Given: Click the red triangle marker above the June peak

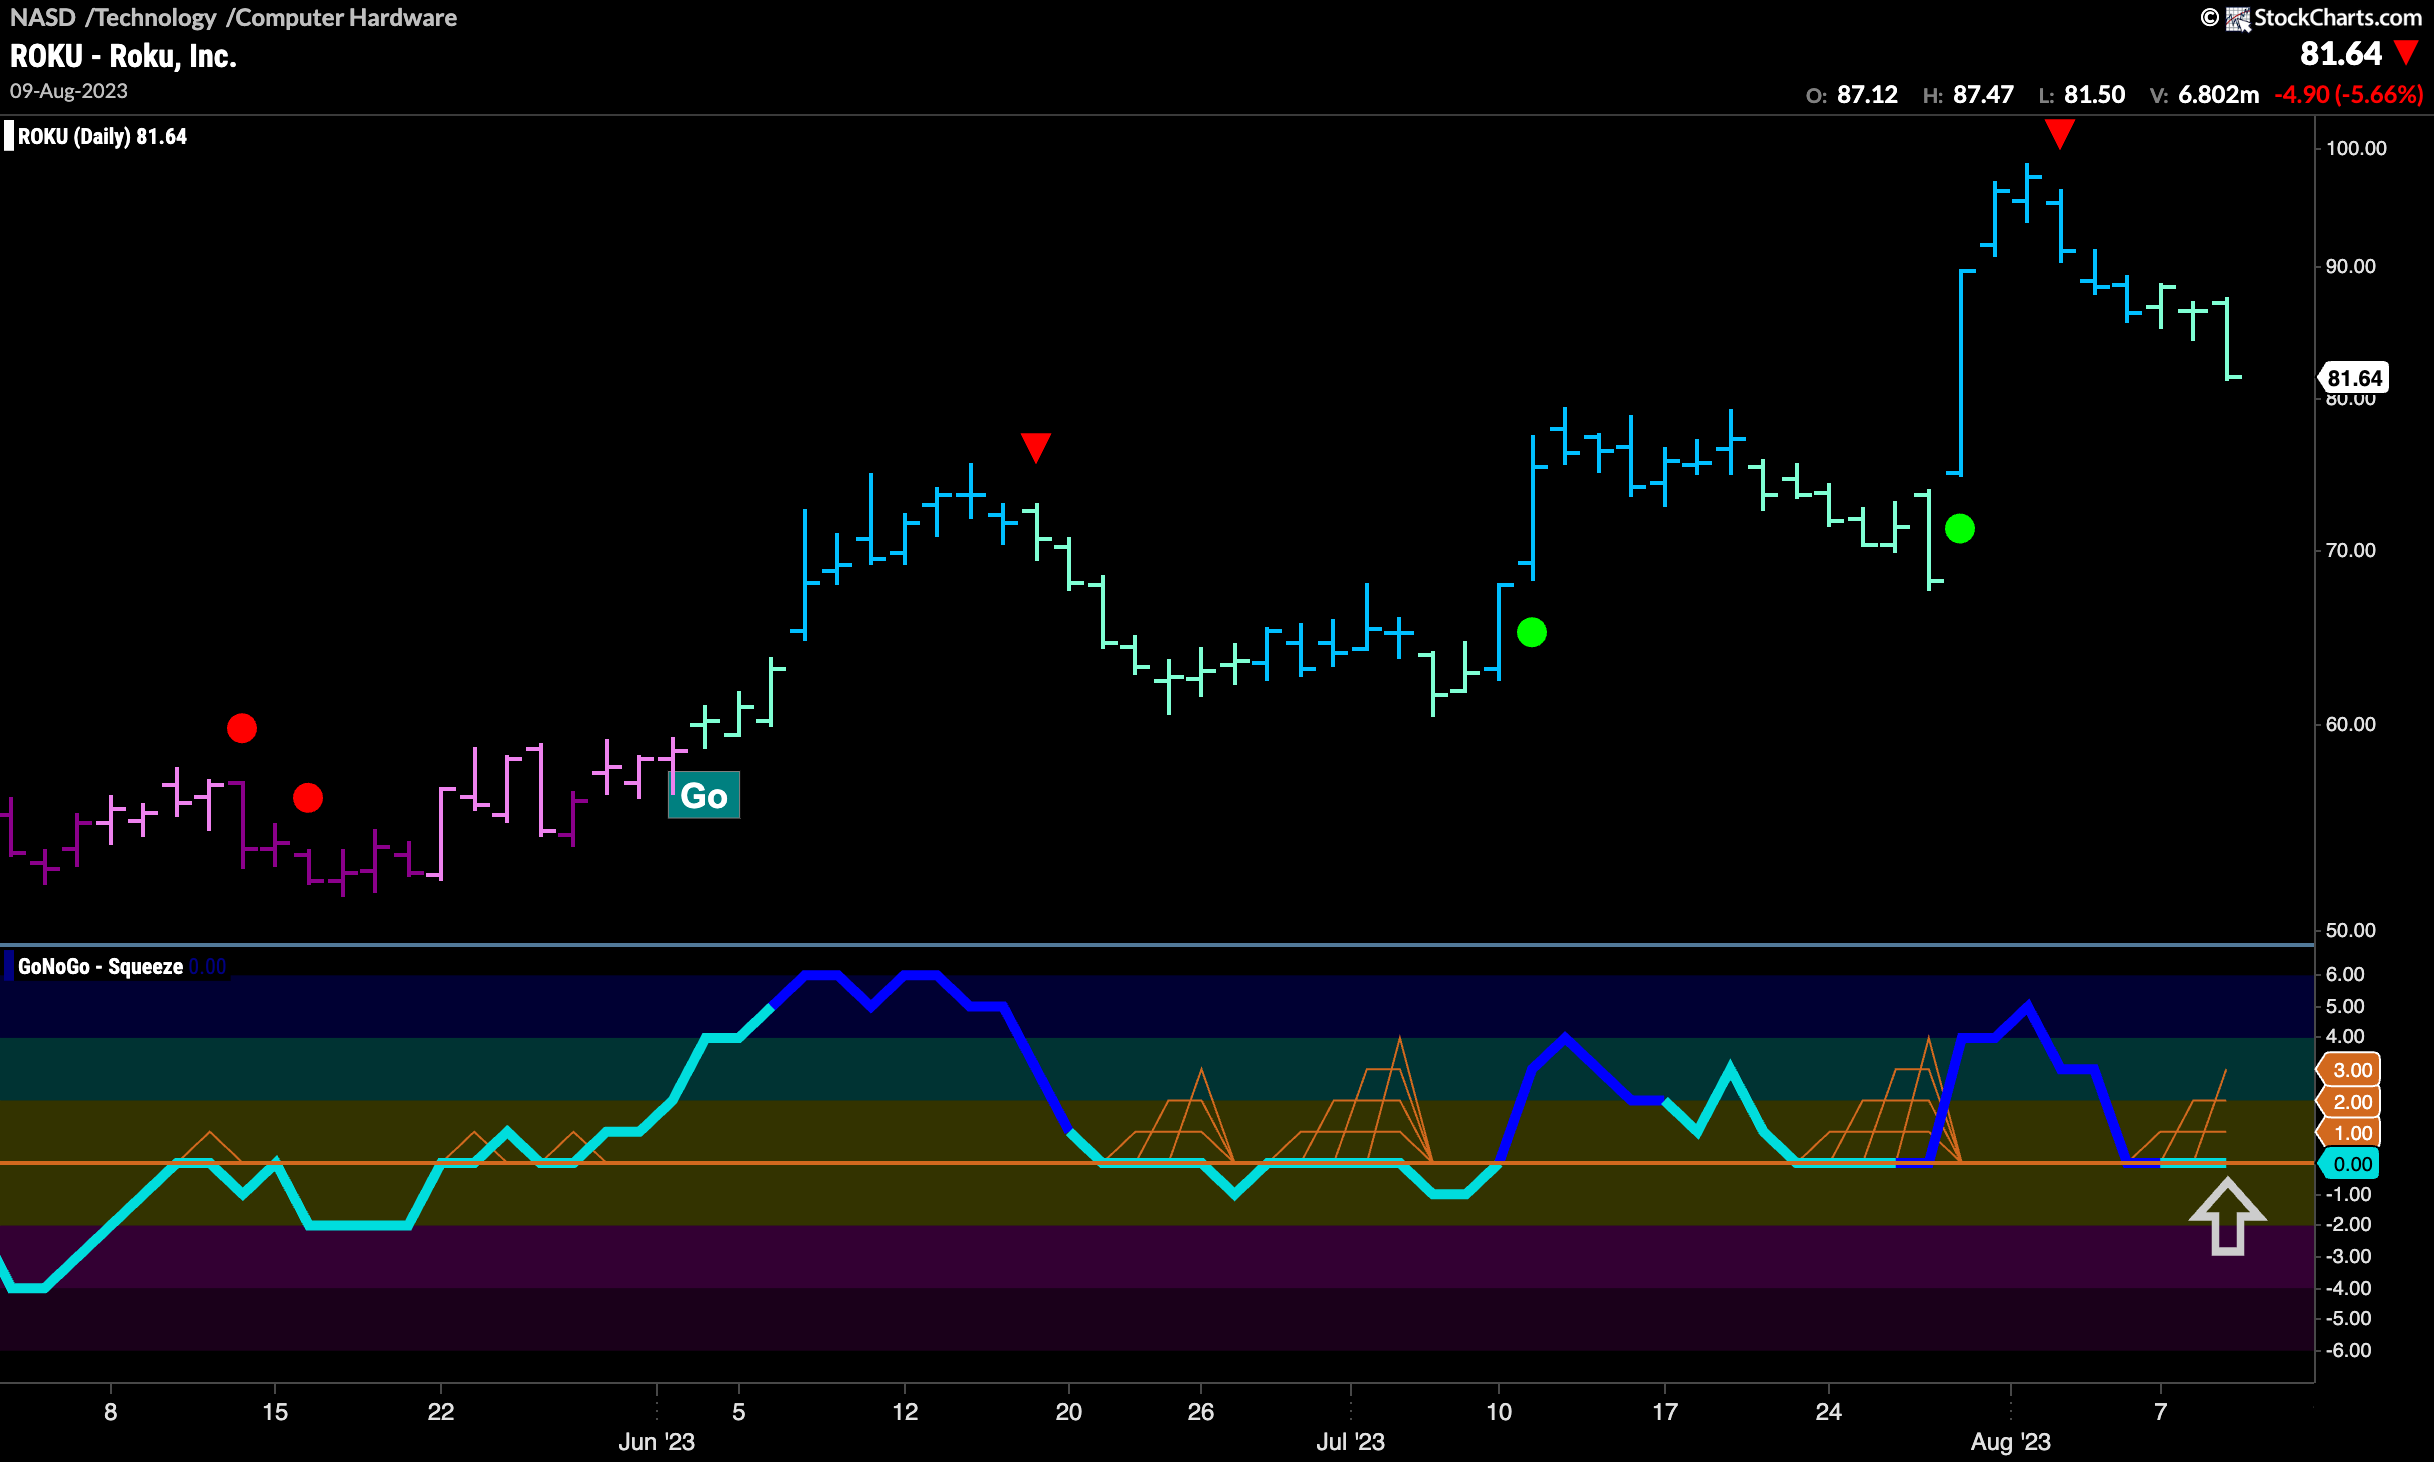Looking at the screenshot, I should [x=1036, y=447].
